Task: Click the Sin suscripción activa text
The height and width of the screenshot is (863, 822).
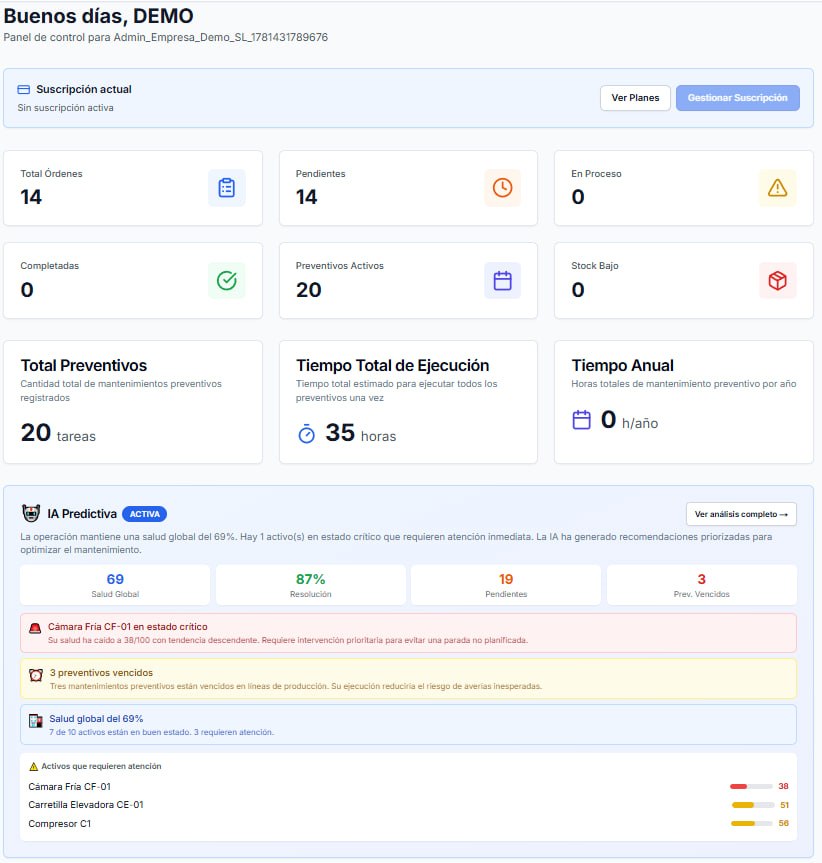Action: pyautogui.click(x=65, y=108)
